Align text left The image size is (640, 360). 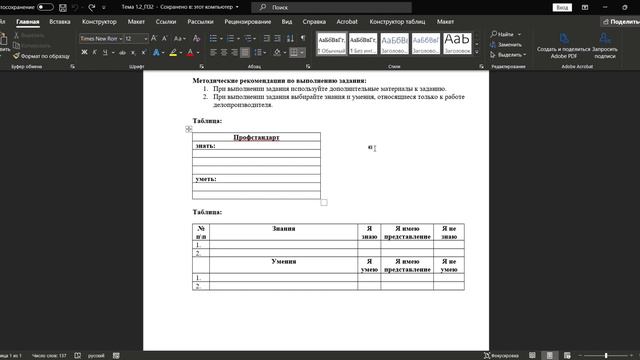pos(213,52)
